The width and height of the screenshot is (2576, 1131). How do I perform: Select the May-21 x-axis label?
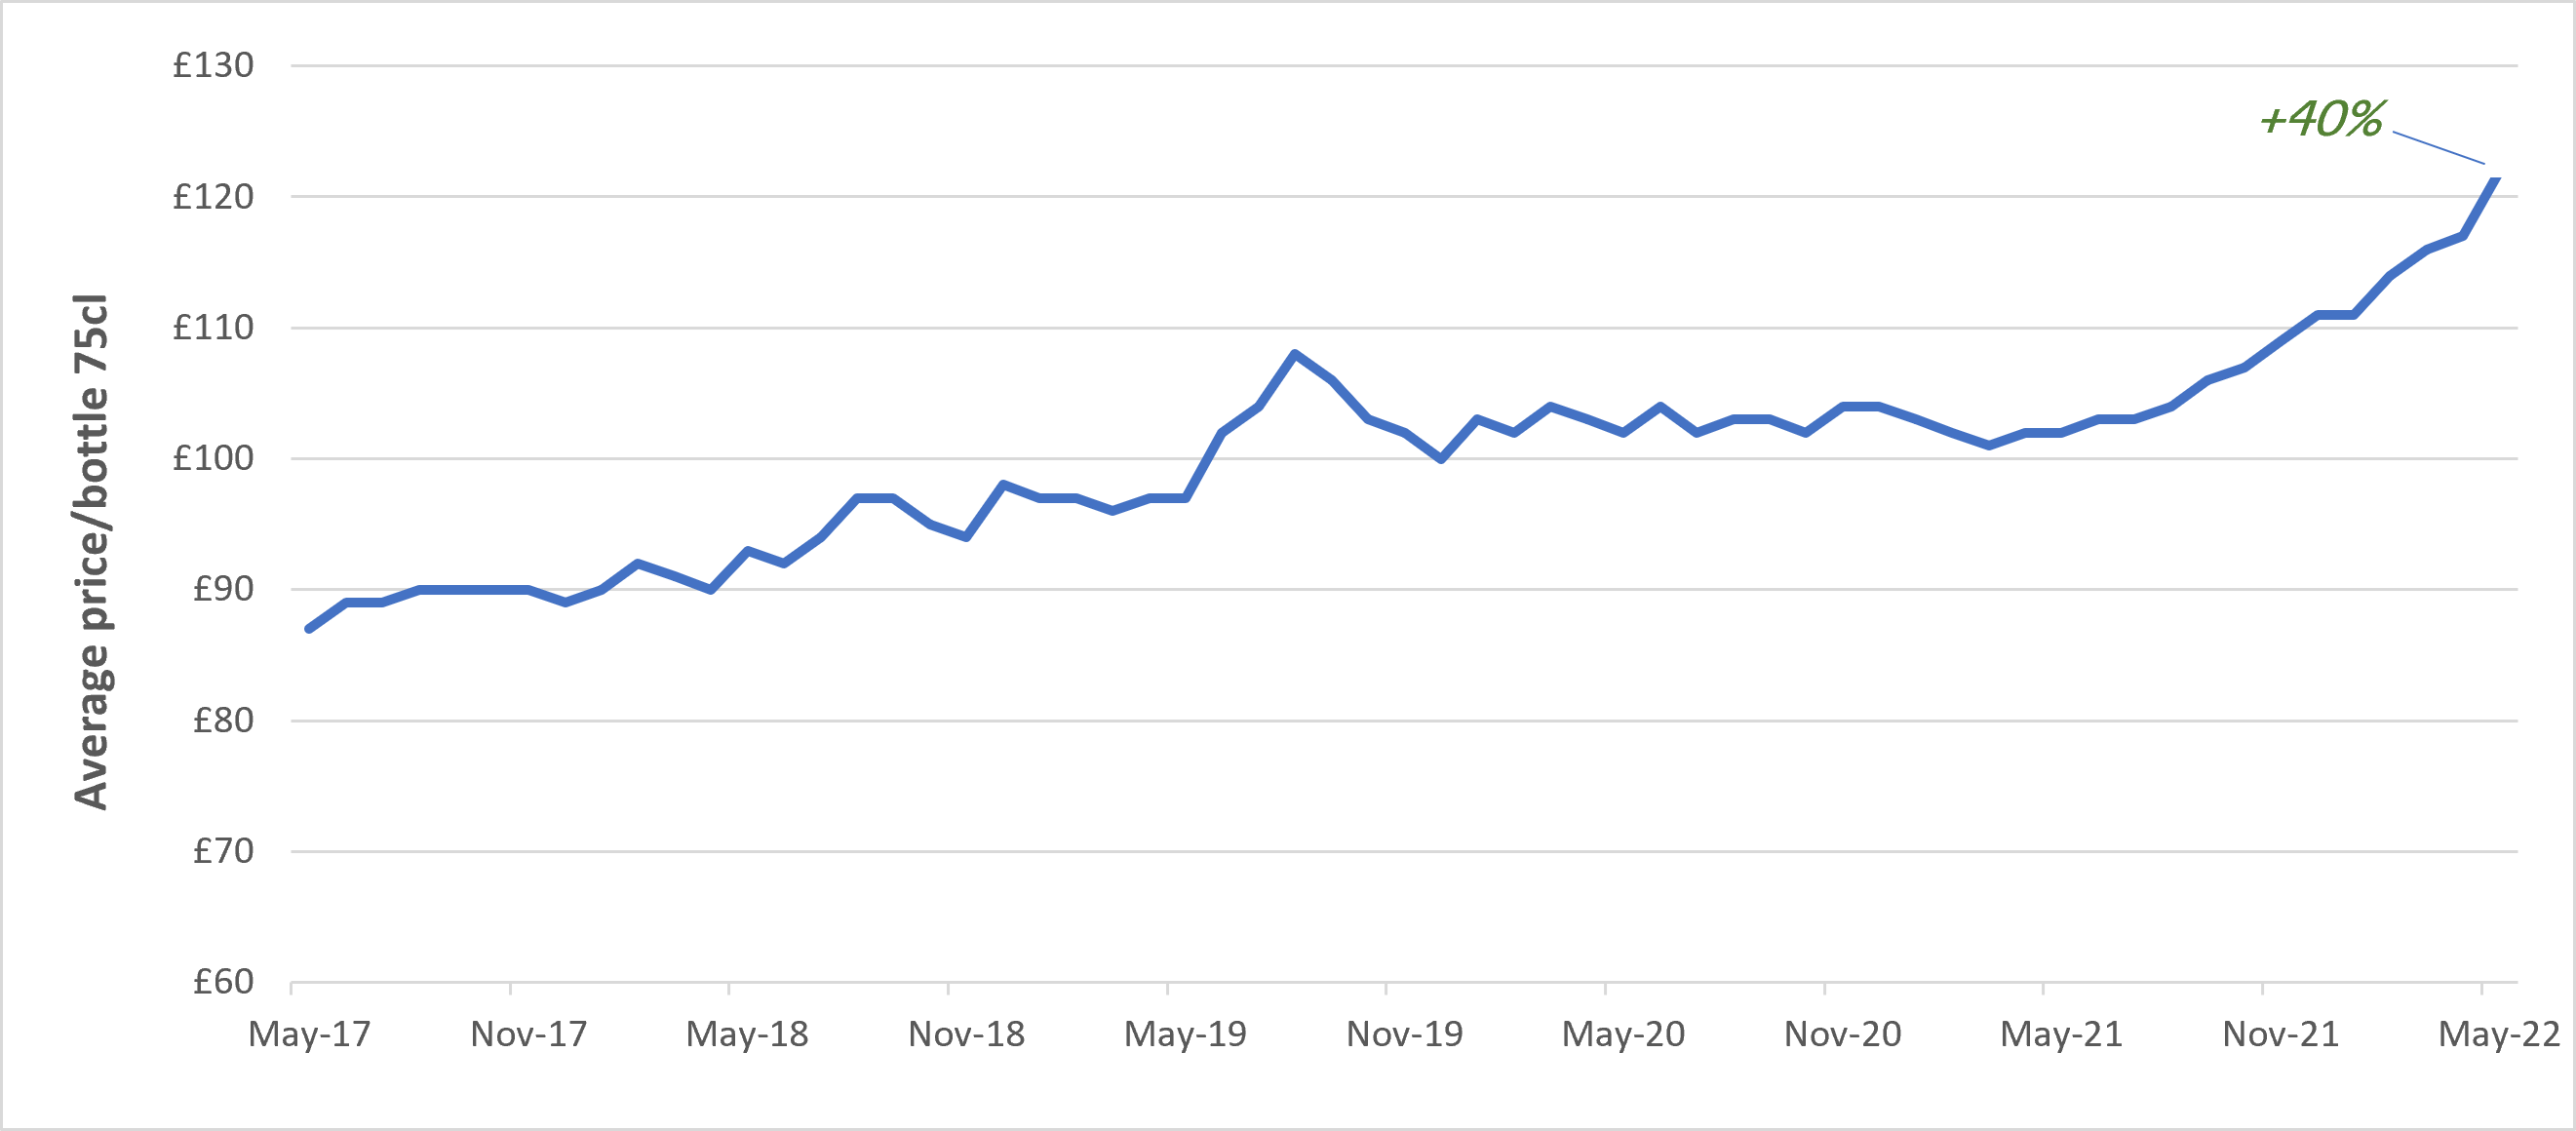coord(2061,1035)
